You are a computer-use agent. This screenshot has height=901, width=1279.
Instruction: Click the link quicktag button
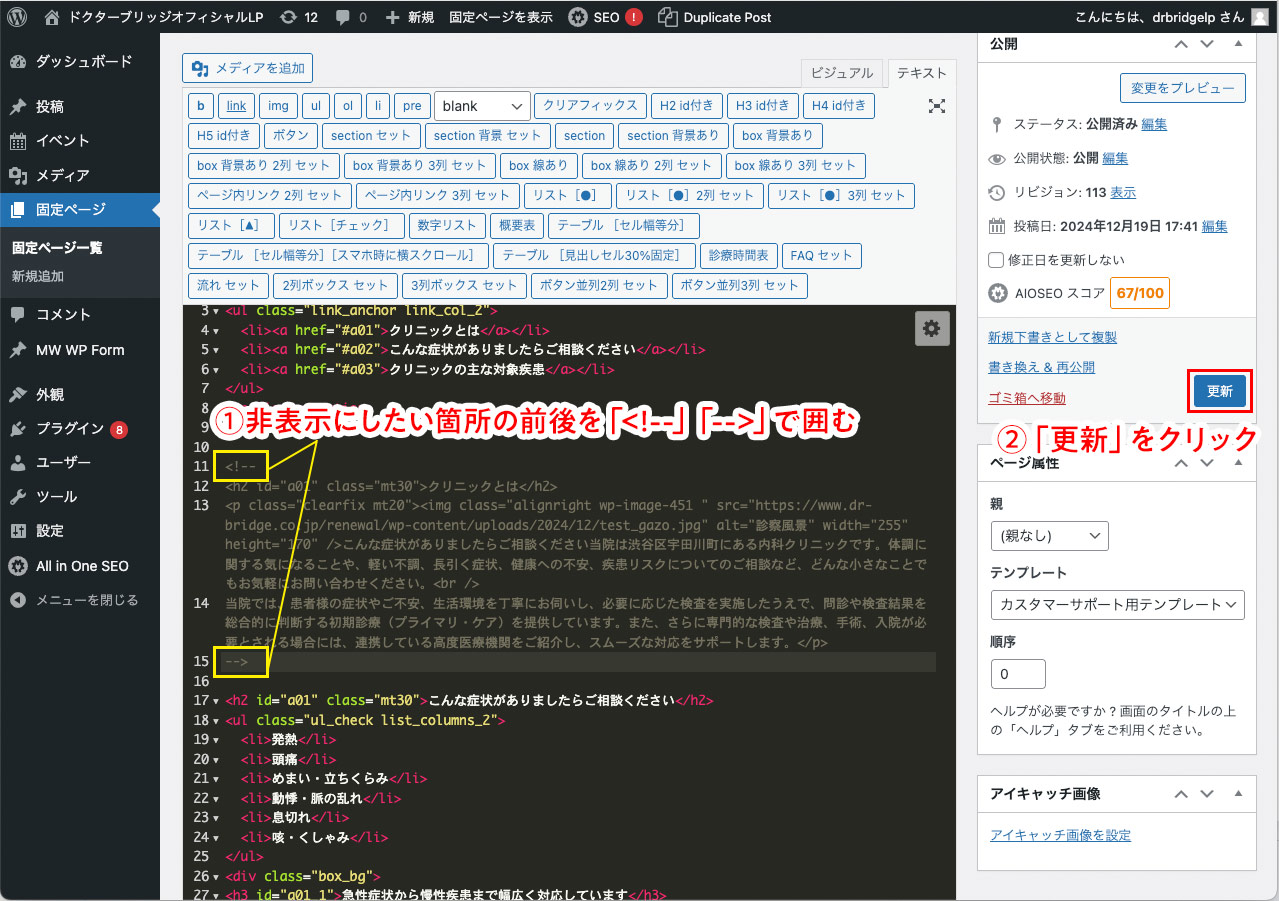coord(236,106)
